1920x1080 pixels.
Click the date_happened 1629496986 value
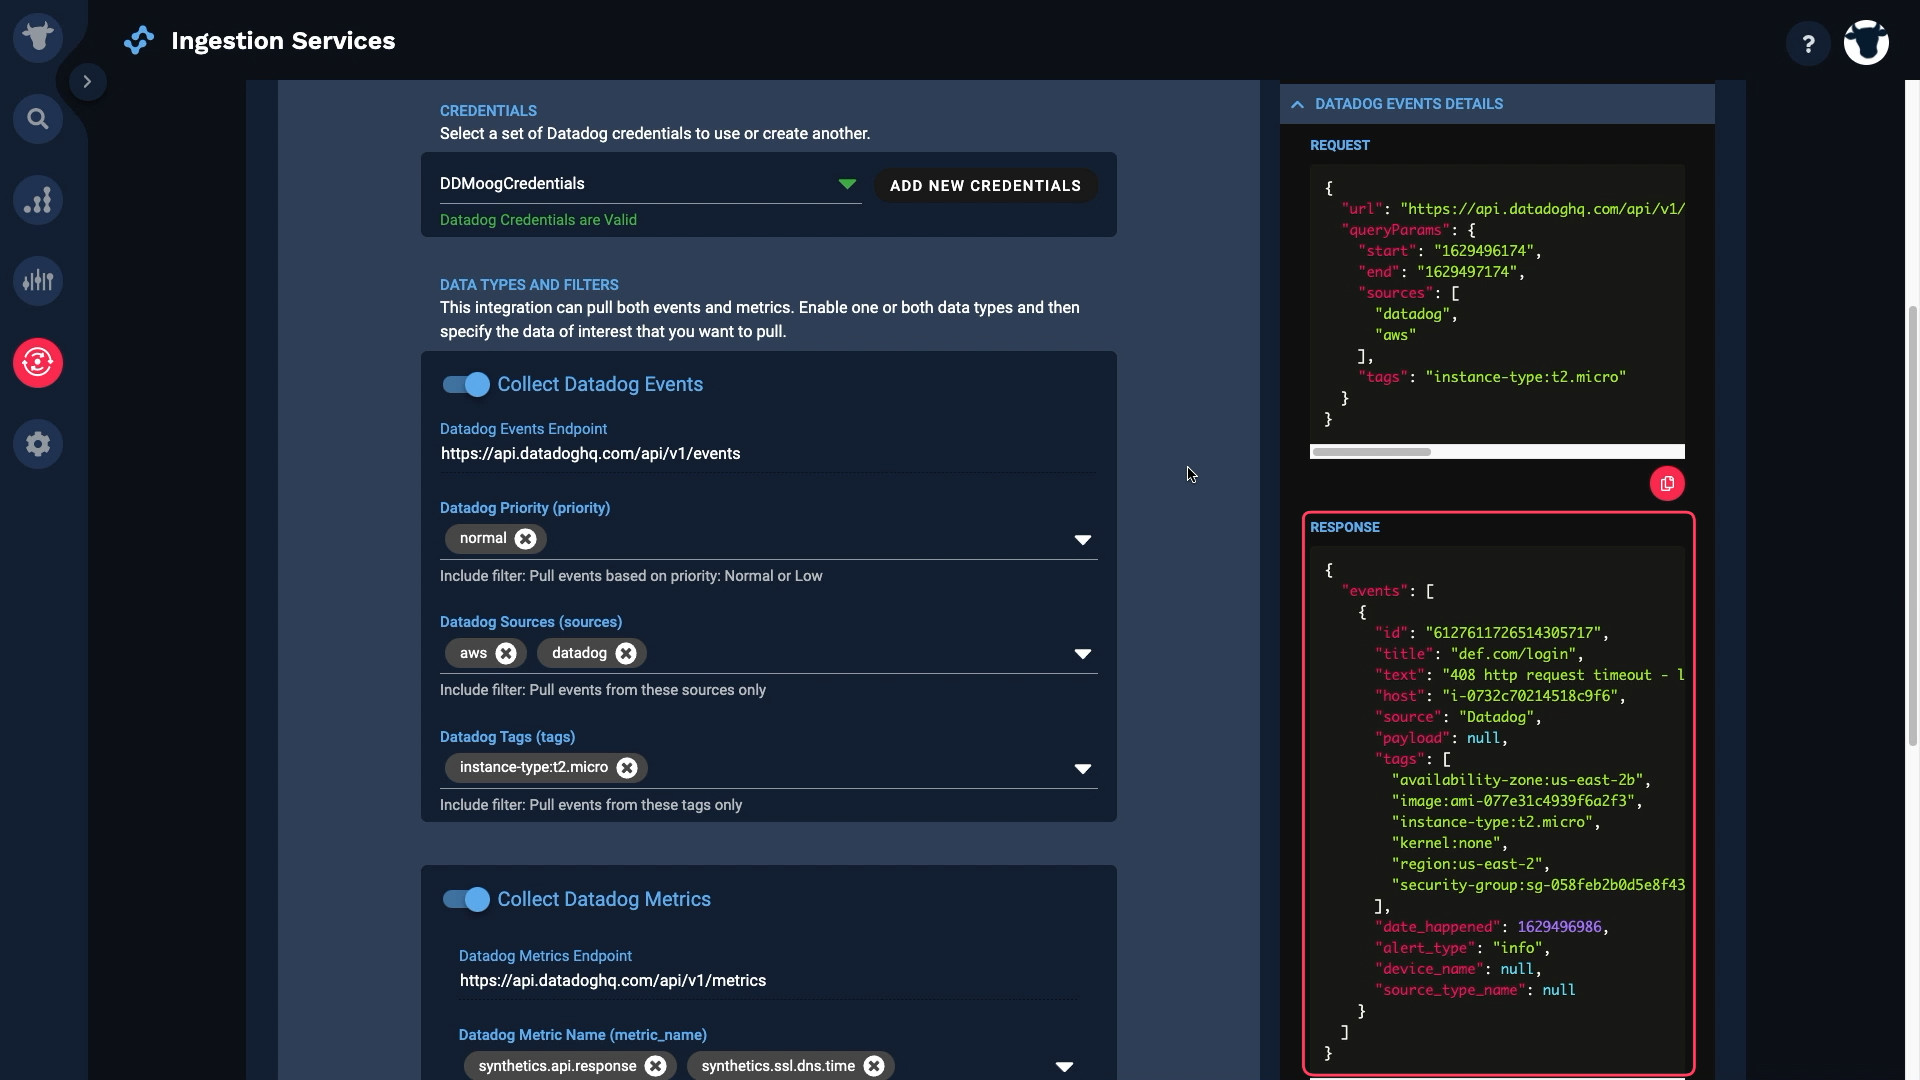tap(1559, 927)
